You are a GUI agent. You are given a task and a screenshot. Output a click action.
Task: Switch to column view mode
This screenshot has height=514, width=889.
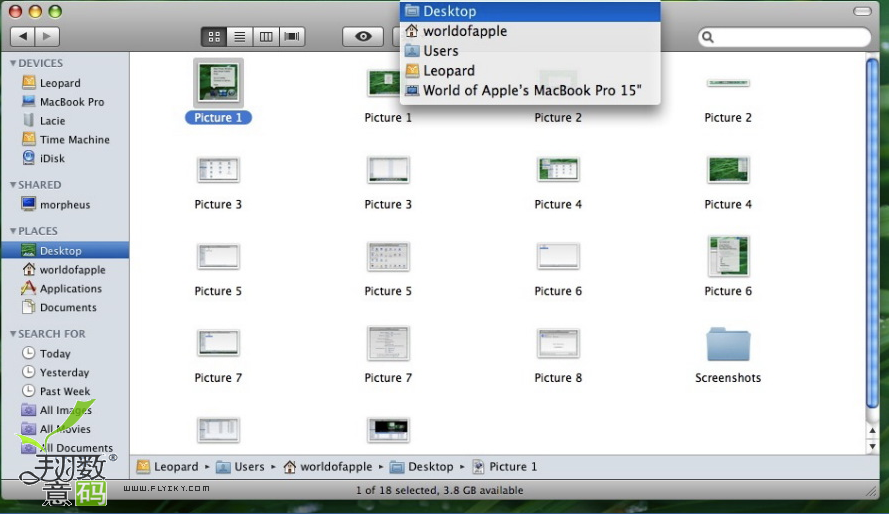(266, 36)
